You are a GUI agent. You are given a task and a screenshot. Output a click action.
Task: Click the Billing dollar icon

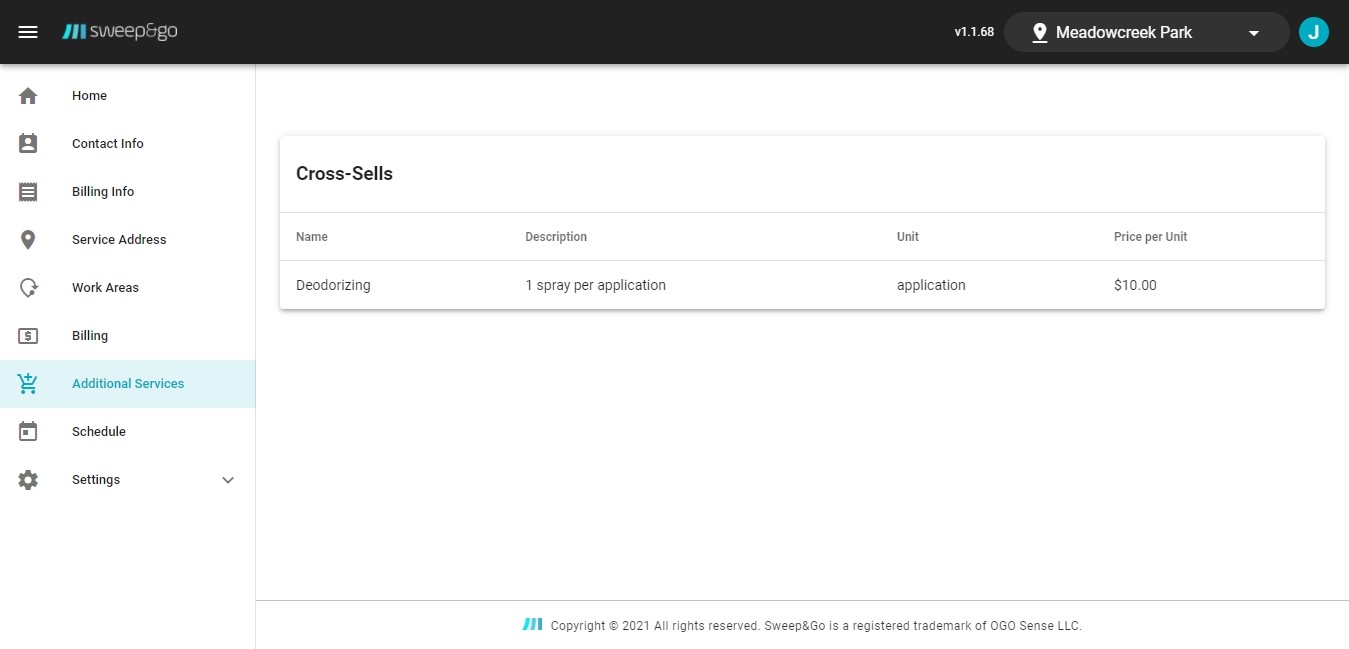[x=28, y=336]
